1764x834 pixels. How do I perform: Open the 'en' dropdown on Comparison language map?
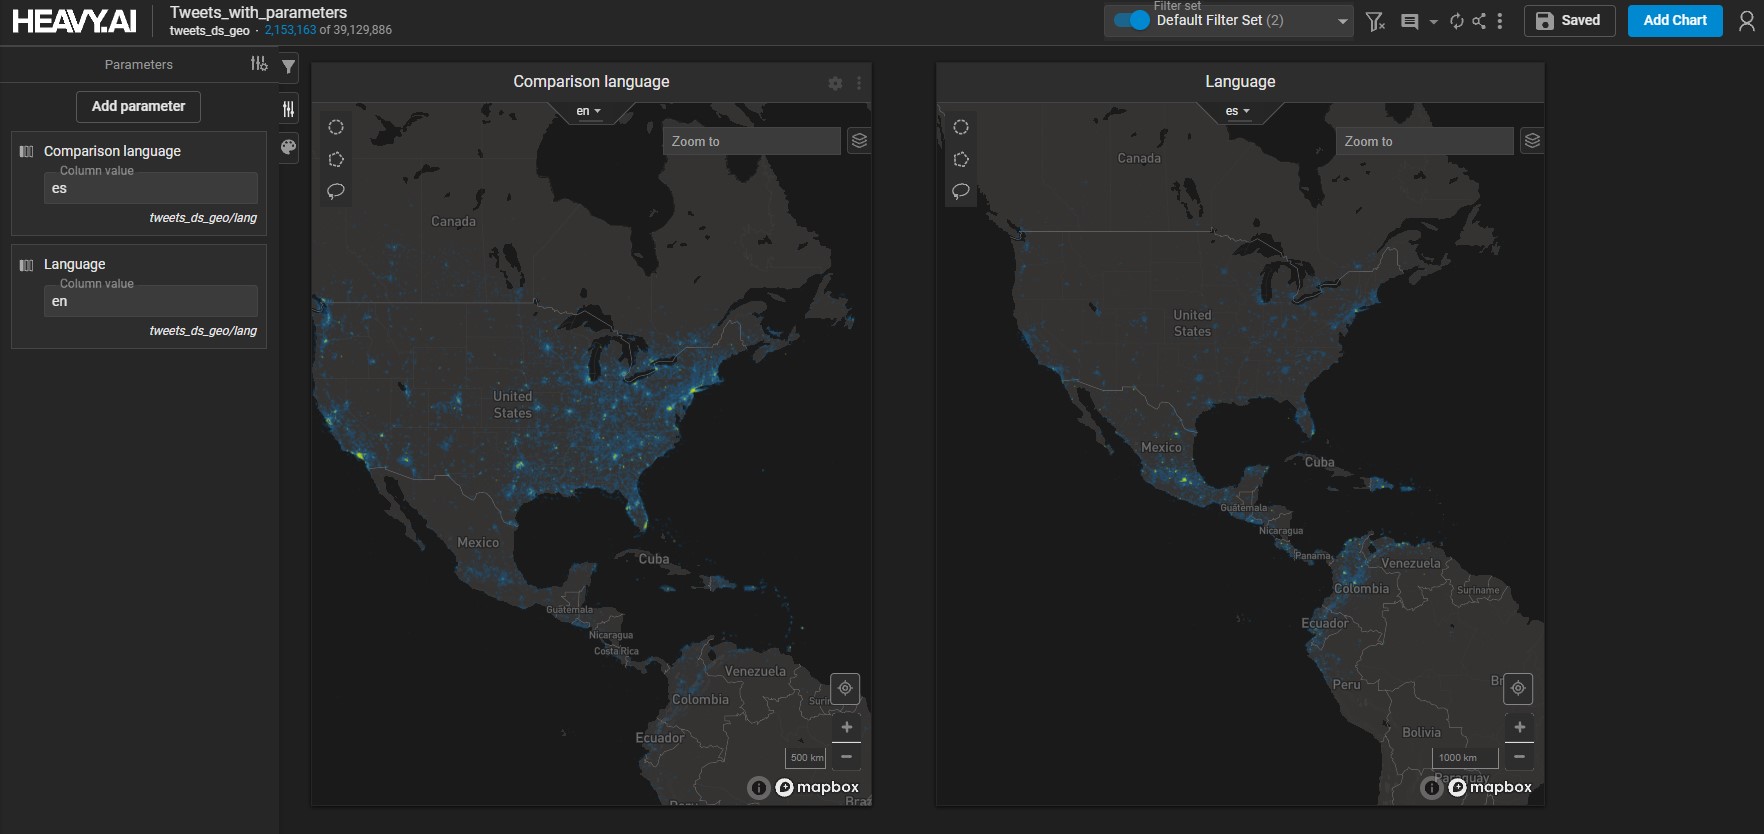(589, 111)
